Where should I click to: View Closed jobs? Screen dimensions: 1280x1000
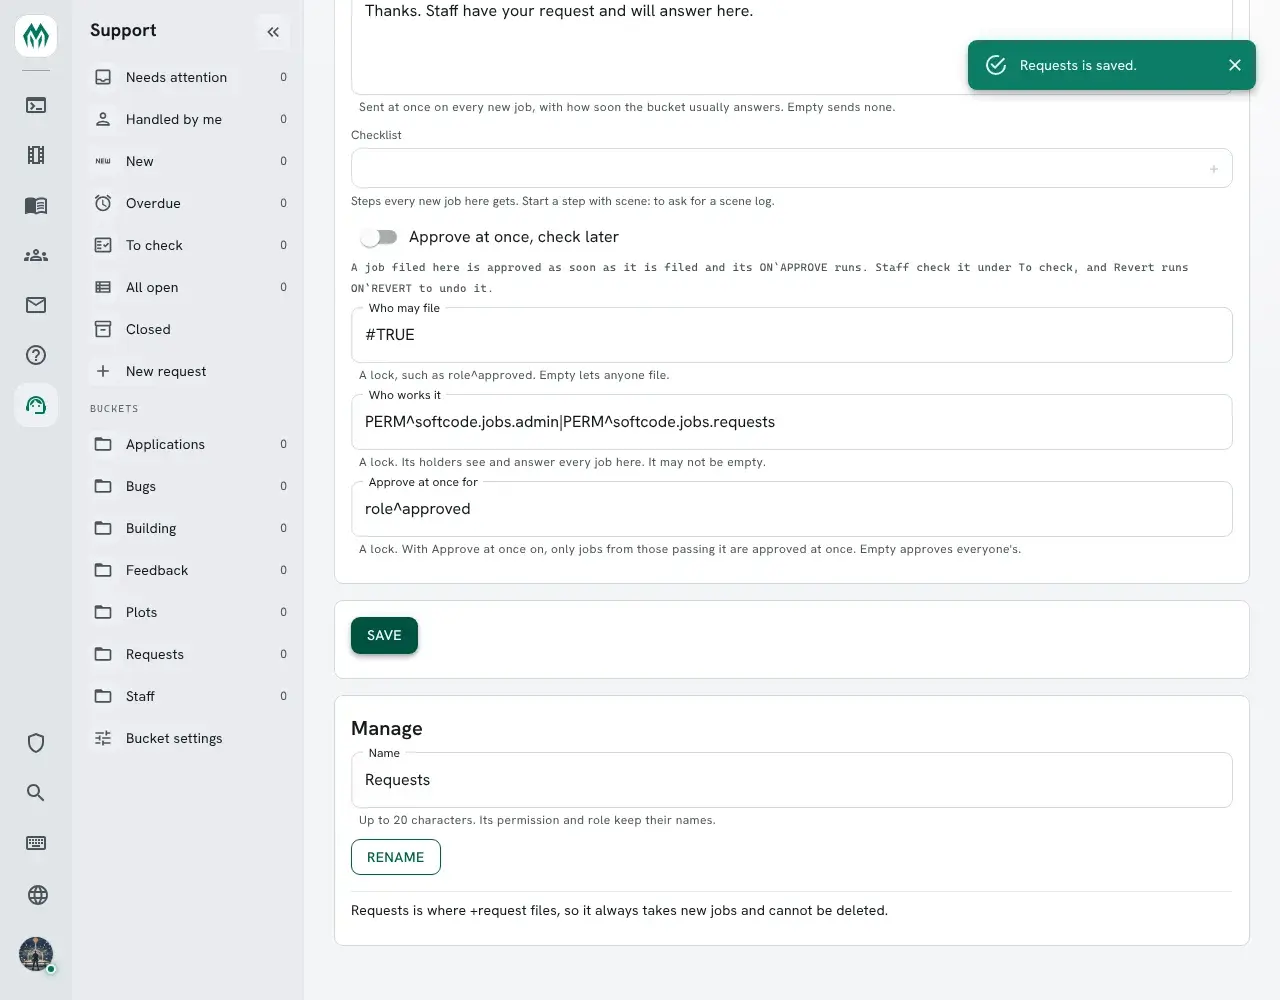(190, 329)
